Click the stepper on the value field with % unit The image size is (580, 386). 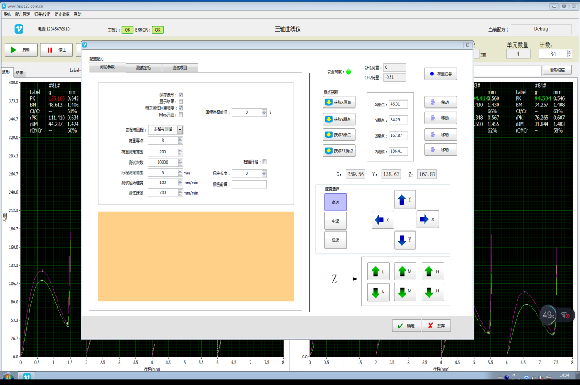click(x=264, y=112)
